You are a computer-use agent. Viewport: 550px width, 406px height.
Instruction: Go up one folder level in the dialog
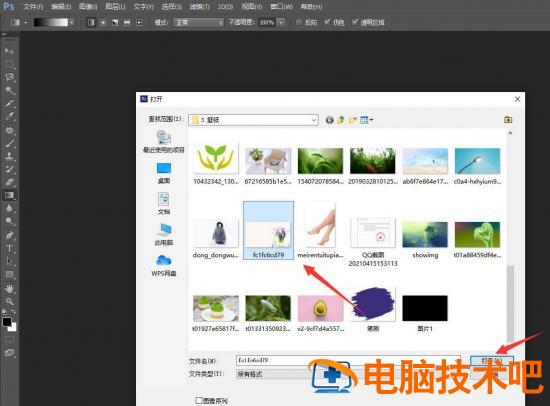(x=341, y=120)
